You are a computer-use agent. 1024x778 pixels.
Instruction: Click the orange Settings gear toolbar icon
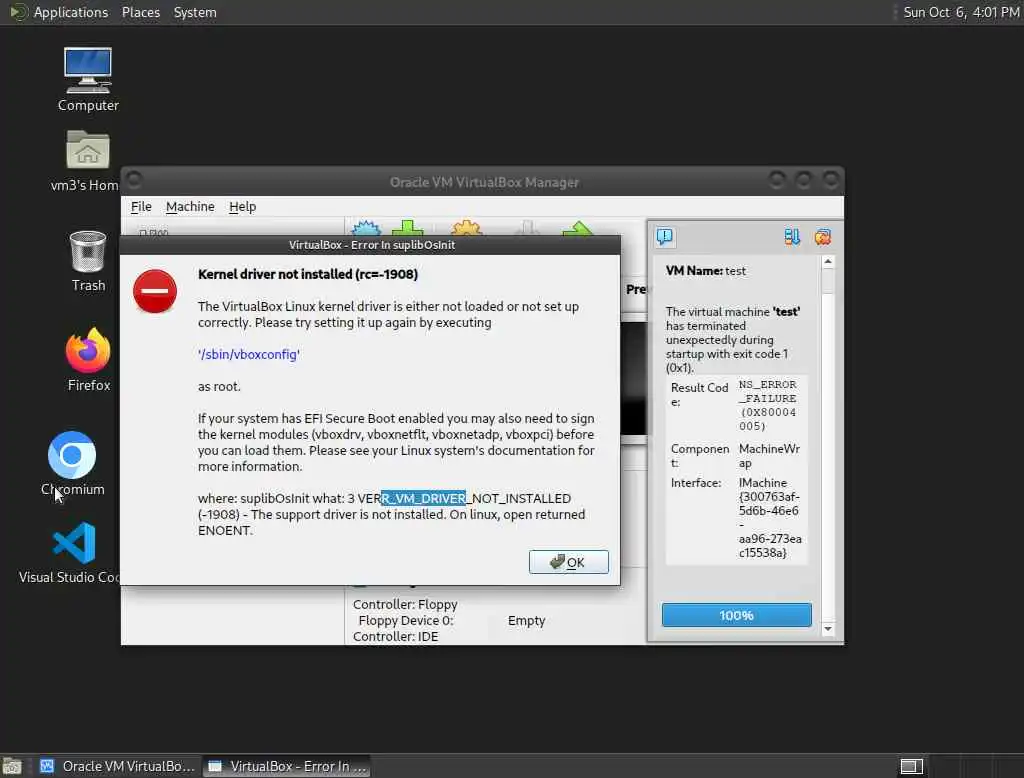click(466, 228)
